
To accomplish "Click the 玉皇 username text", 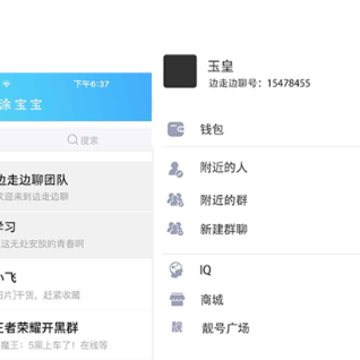I will click(220, 66).
